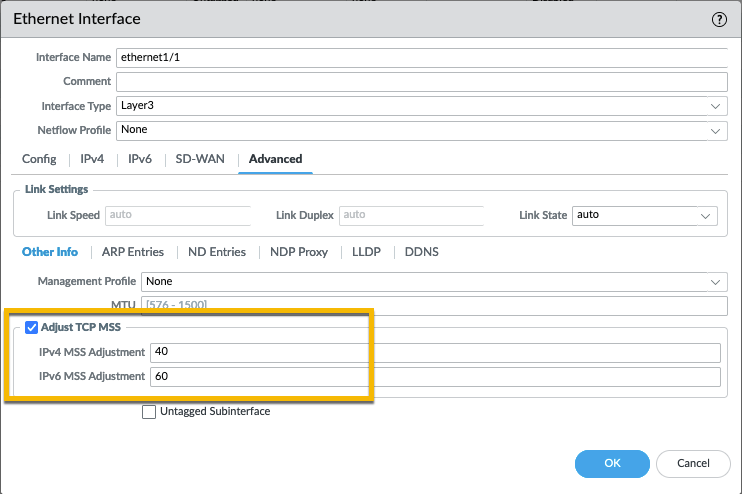The image size is (742, 494).
Task: Open the LLDP sub-tab
Action: 366,252
